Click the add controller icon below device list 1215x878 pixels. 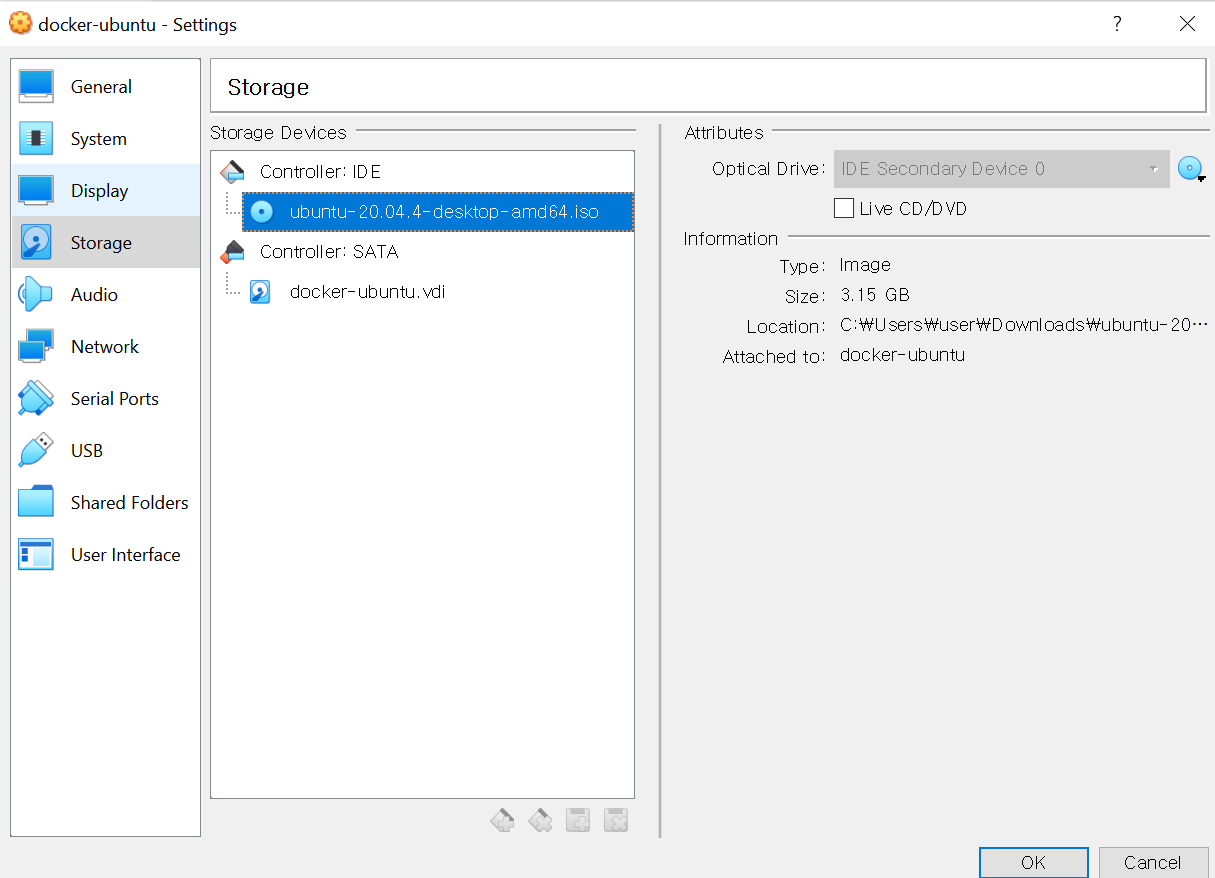click(502, 821)
